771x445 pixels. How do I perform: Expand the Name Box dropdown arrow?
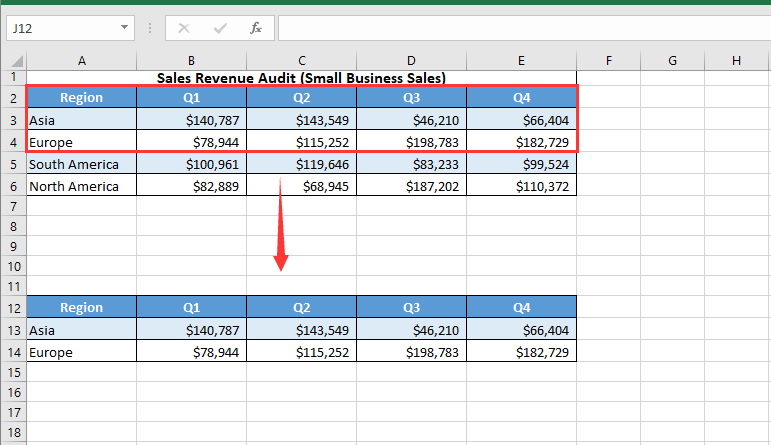tap(124, 28)
